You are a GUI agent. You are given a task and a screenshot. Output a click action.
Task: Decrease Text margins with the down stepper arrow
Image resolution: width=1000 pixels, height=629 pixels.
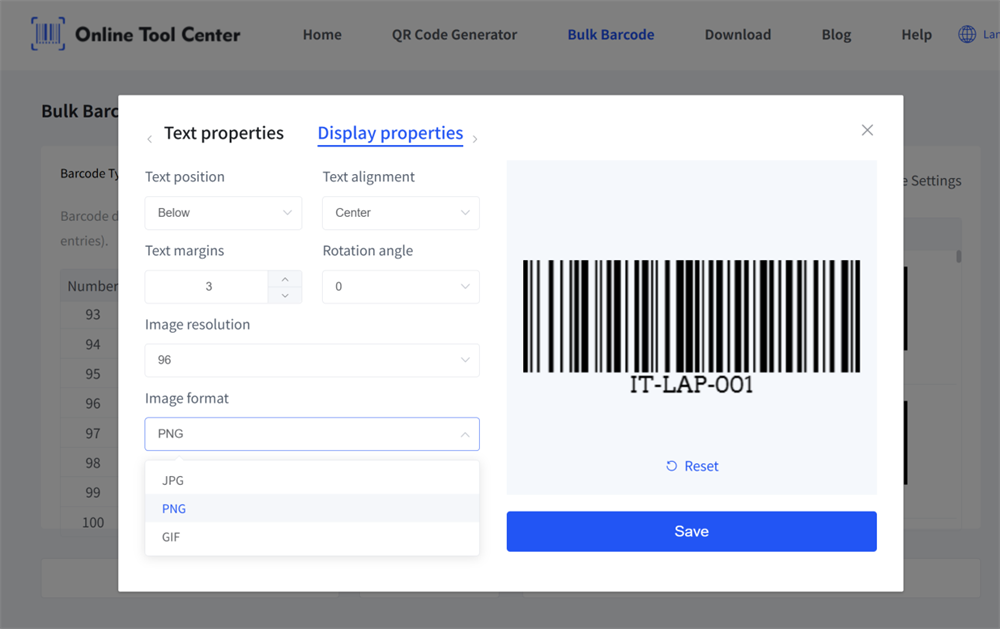tap(285, 293)
